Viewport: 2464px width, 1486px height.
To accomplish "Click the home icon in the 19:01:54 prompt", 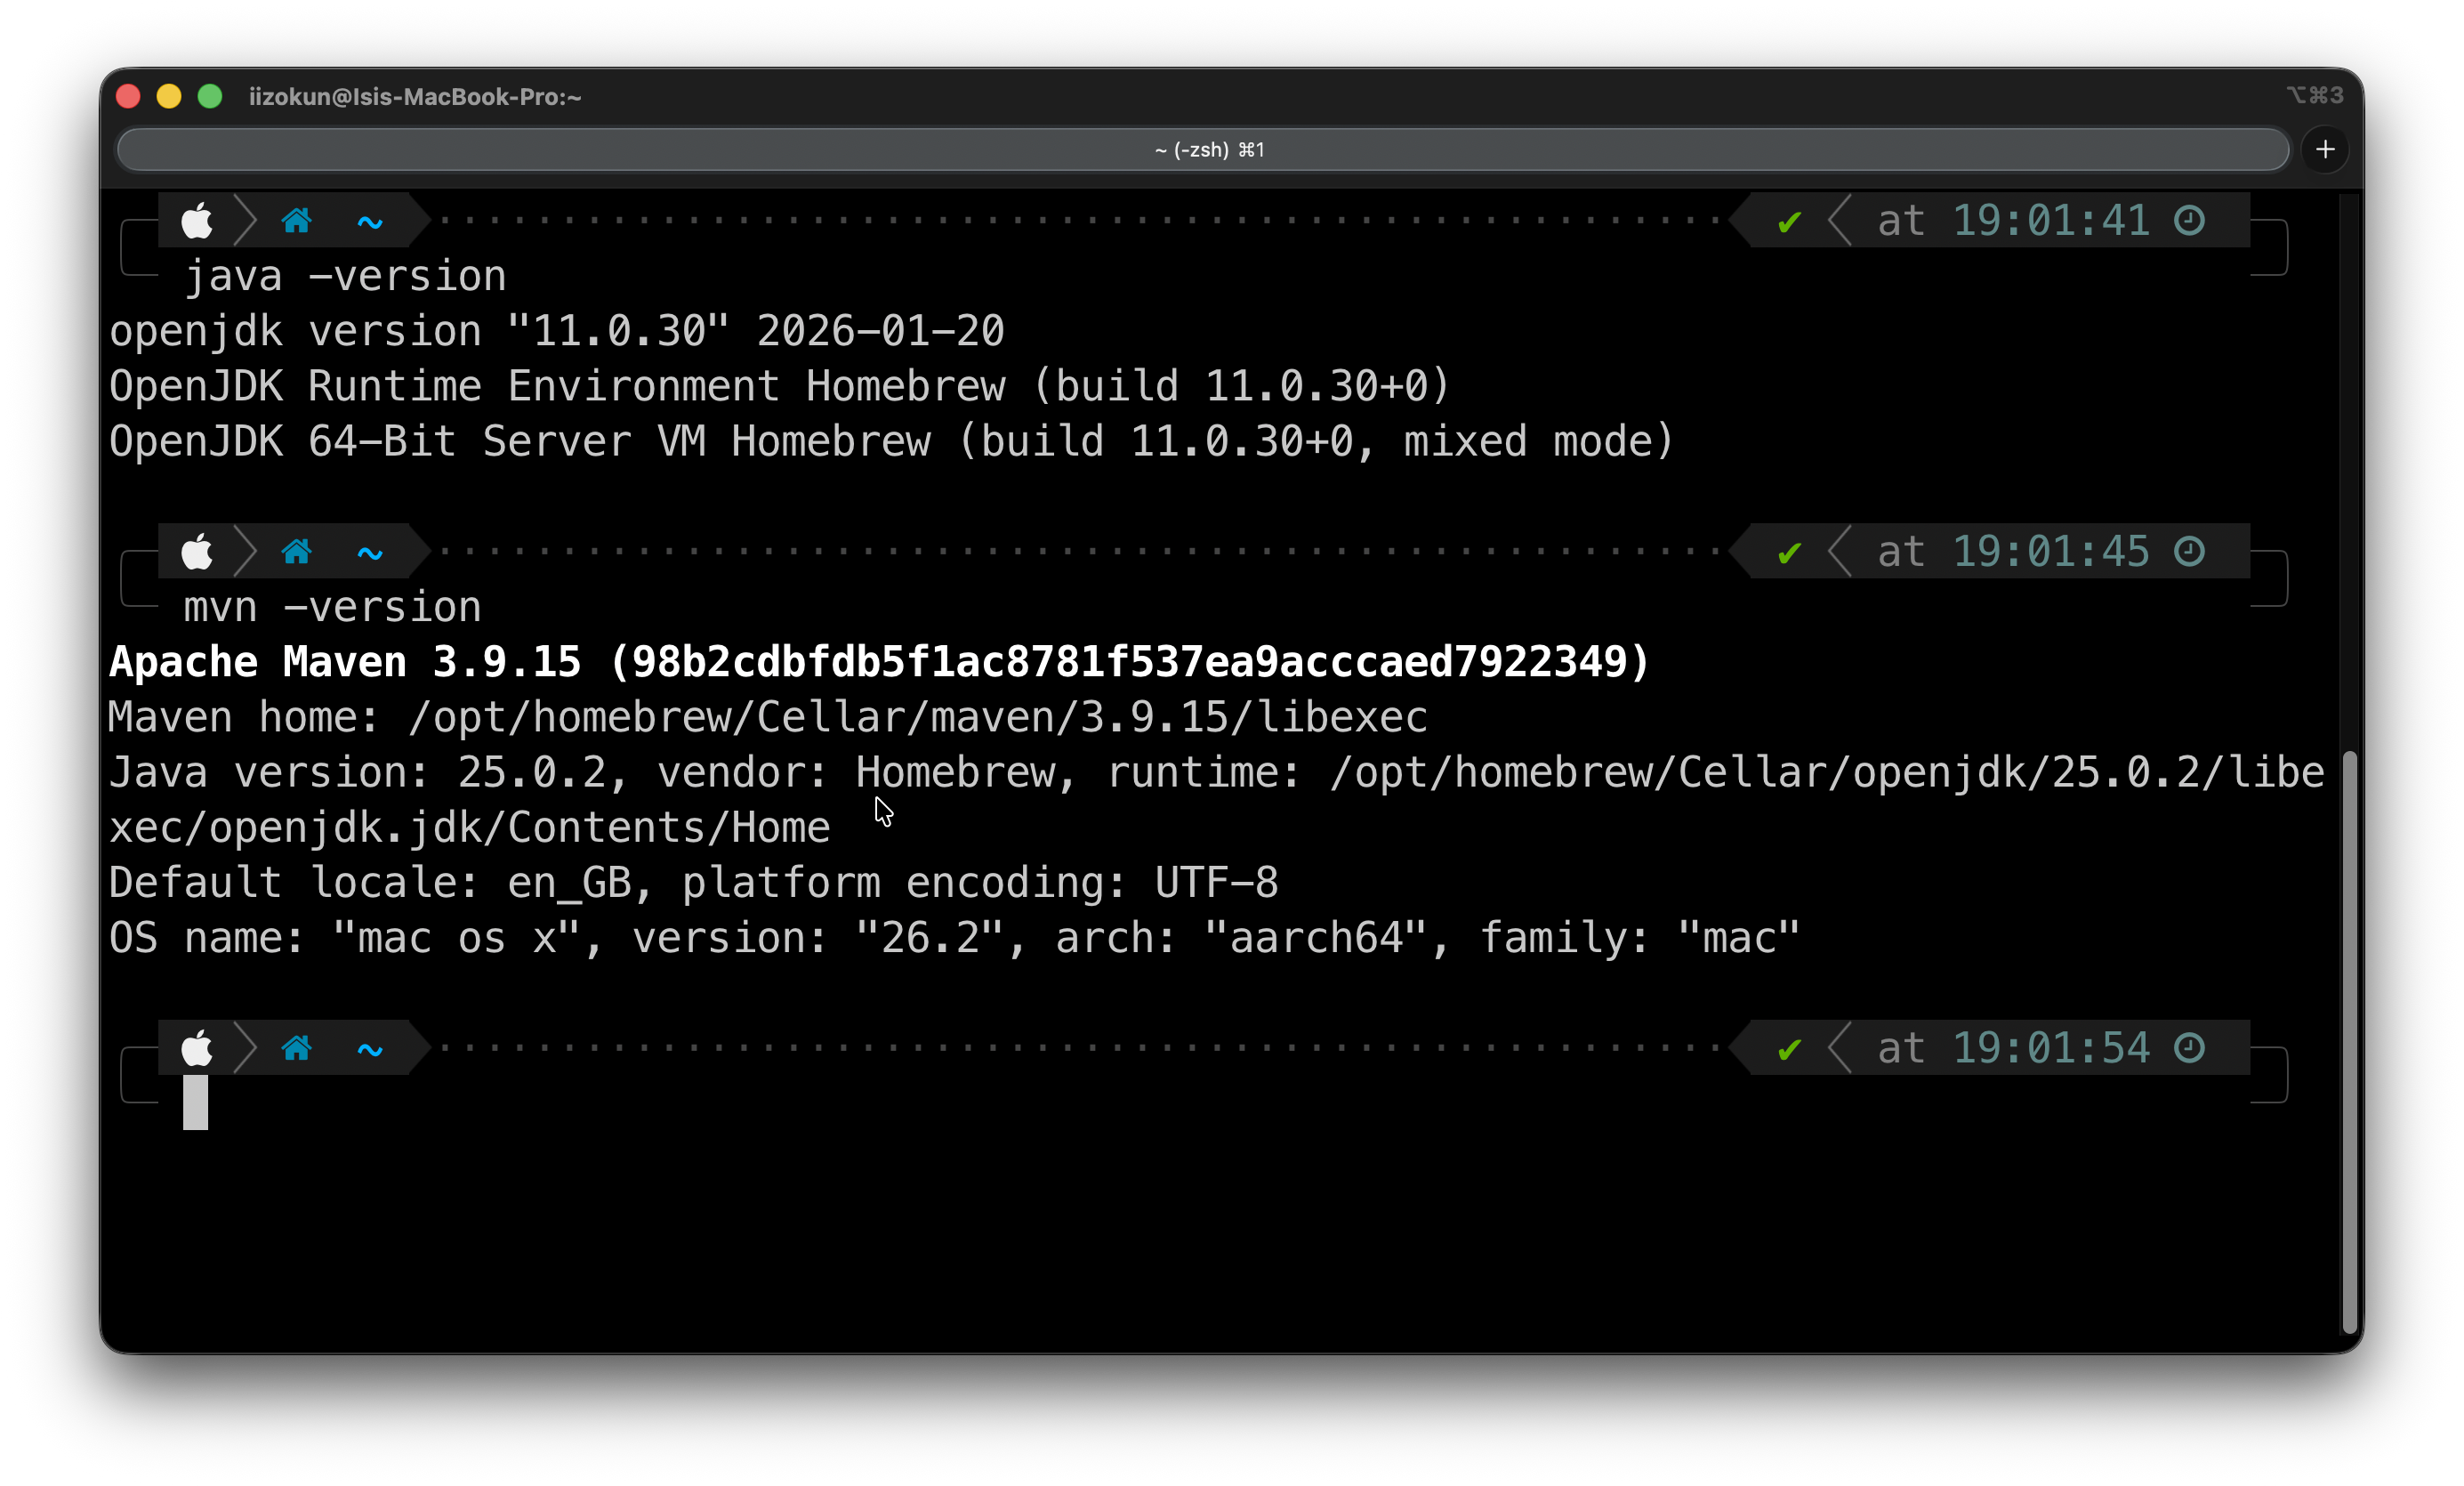I will [296, 1048].
